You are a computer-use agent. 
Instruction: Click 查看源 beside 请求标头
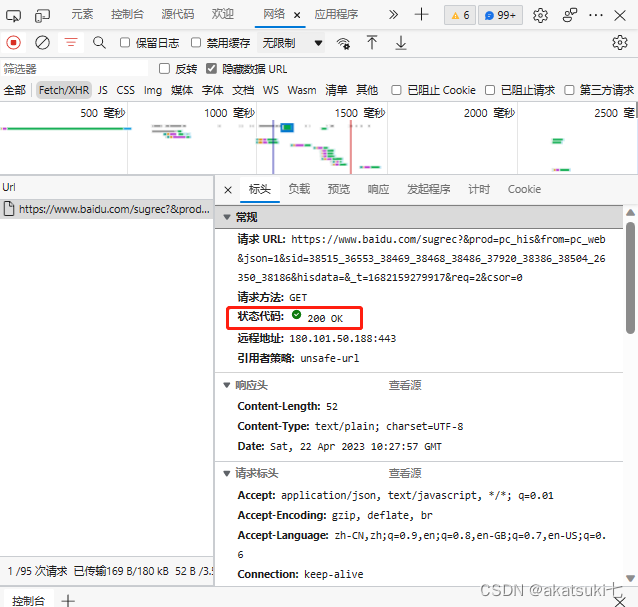click(405, 473)
